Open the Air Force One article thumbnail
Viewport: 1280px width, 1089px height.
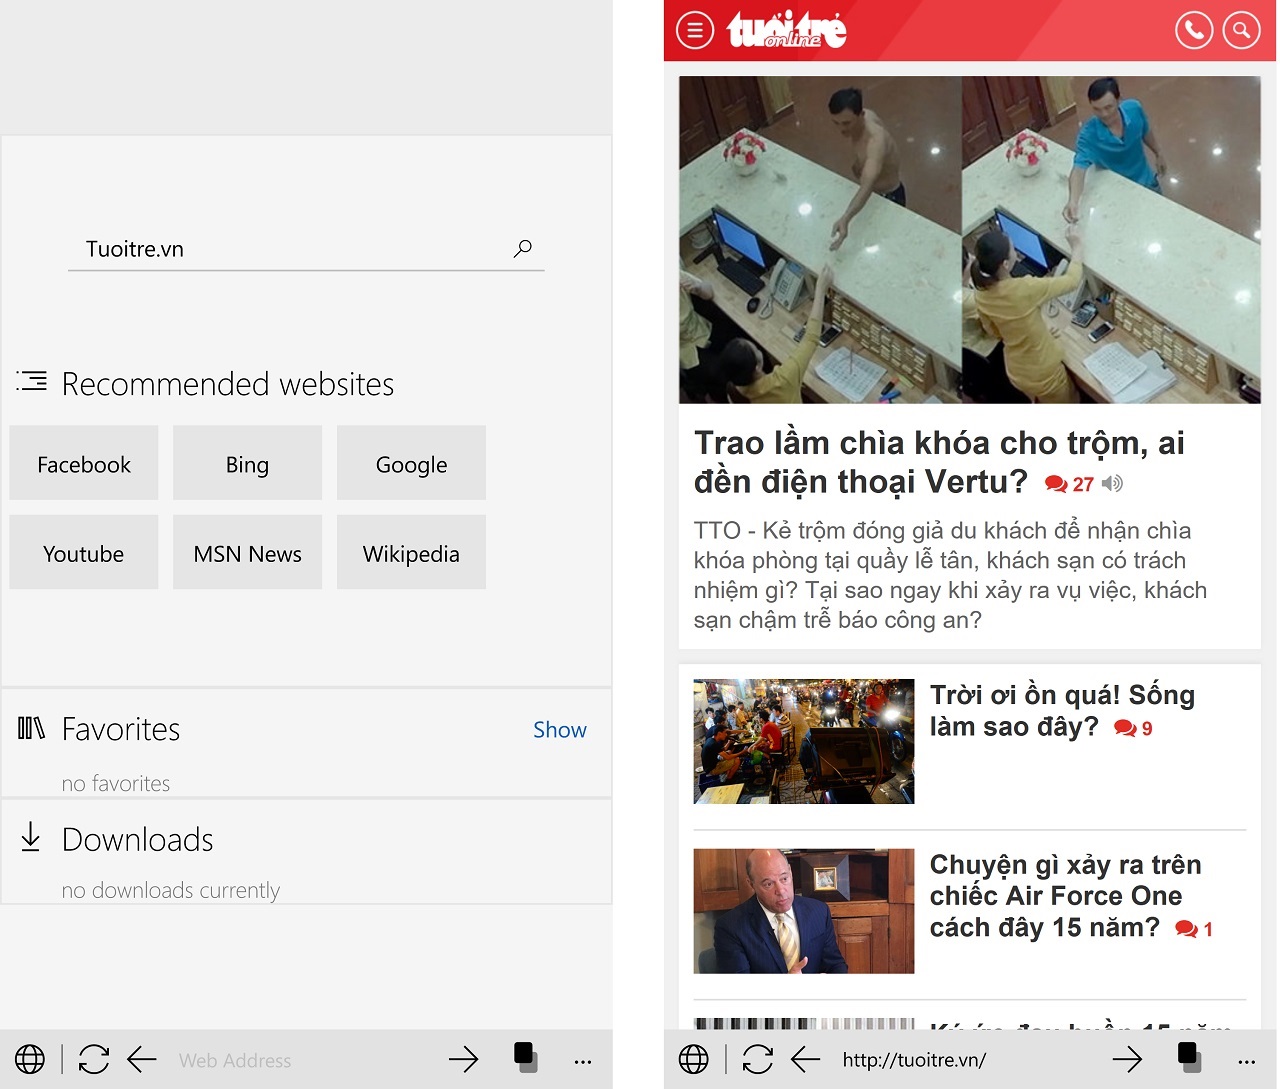(804, 911)
